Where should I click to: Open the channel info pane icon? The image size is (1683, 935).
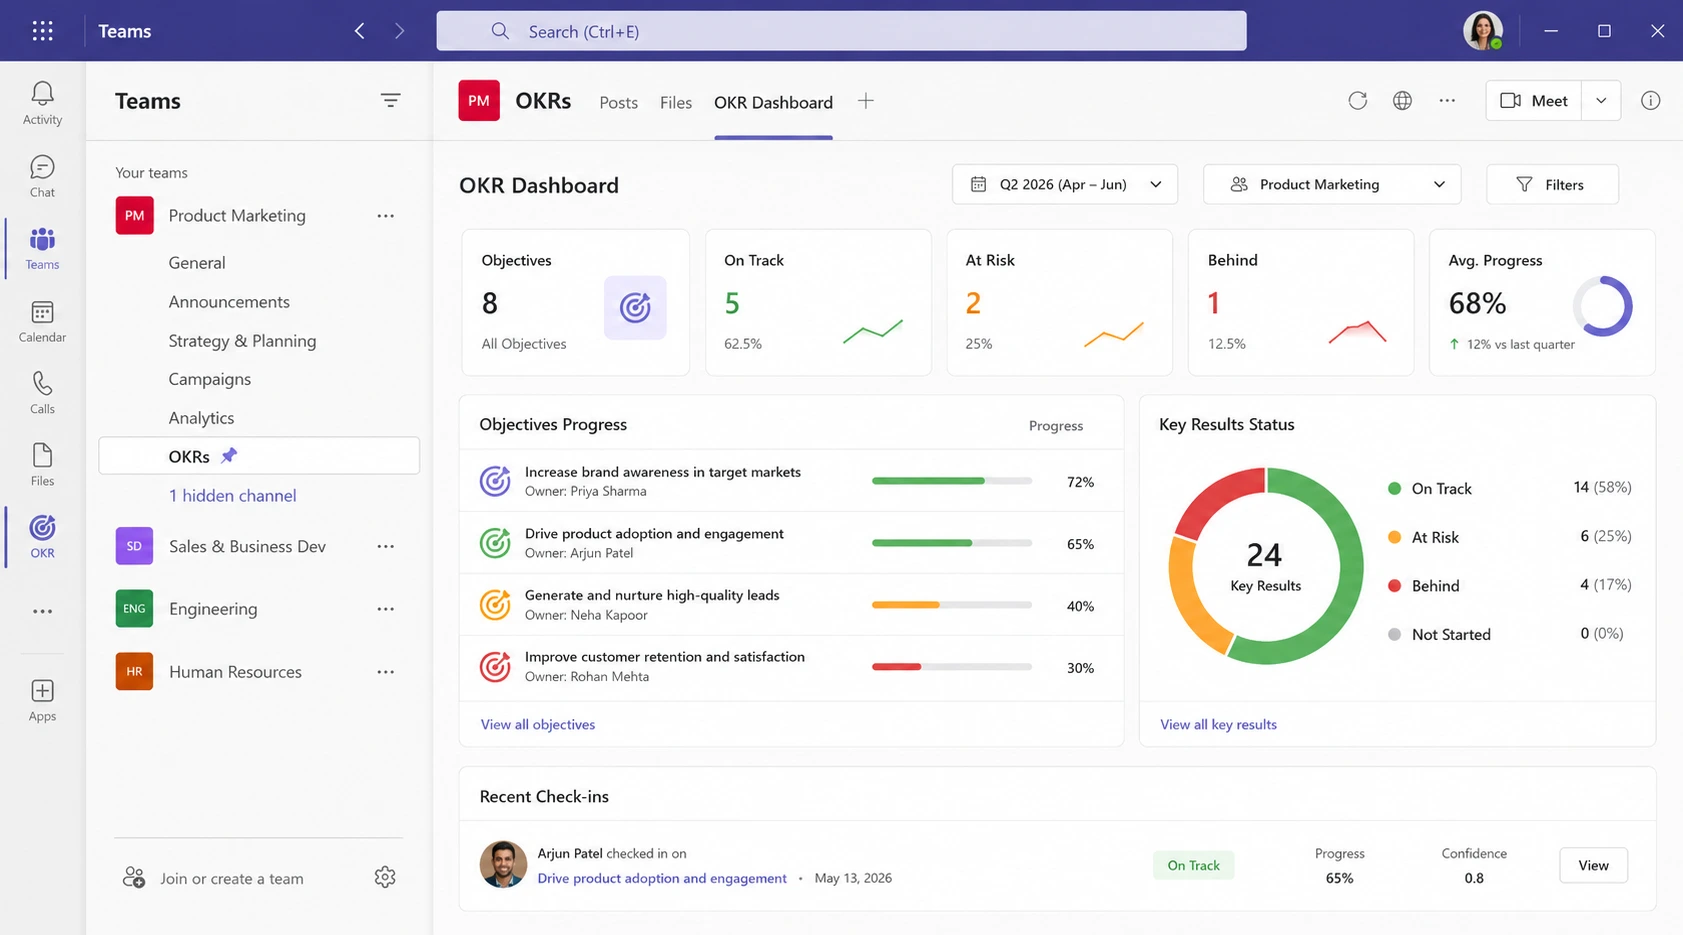click(1650, 100)
